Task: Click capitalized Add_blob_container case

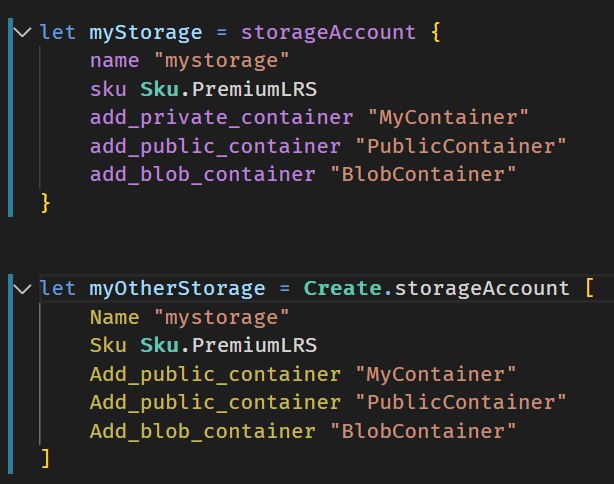Action: 203,431
